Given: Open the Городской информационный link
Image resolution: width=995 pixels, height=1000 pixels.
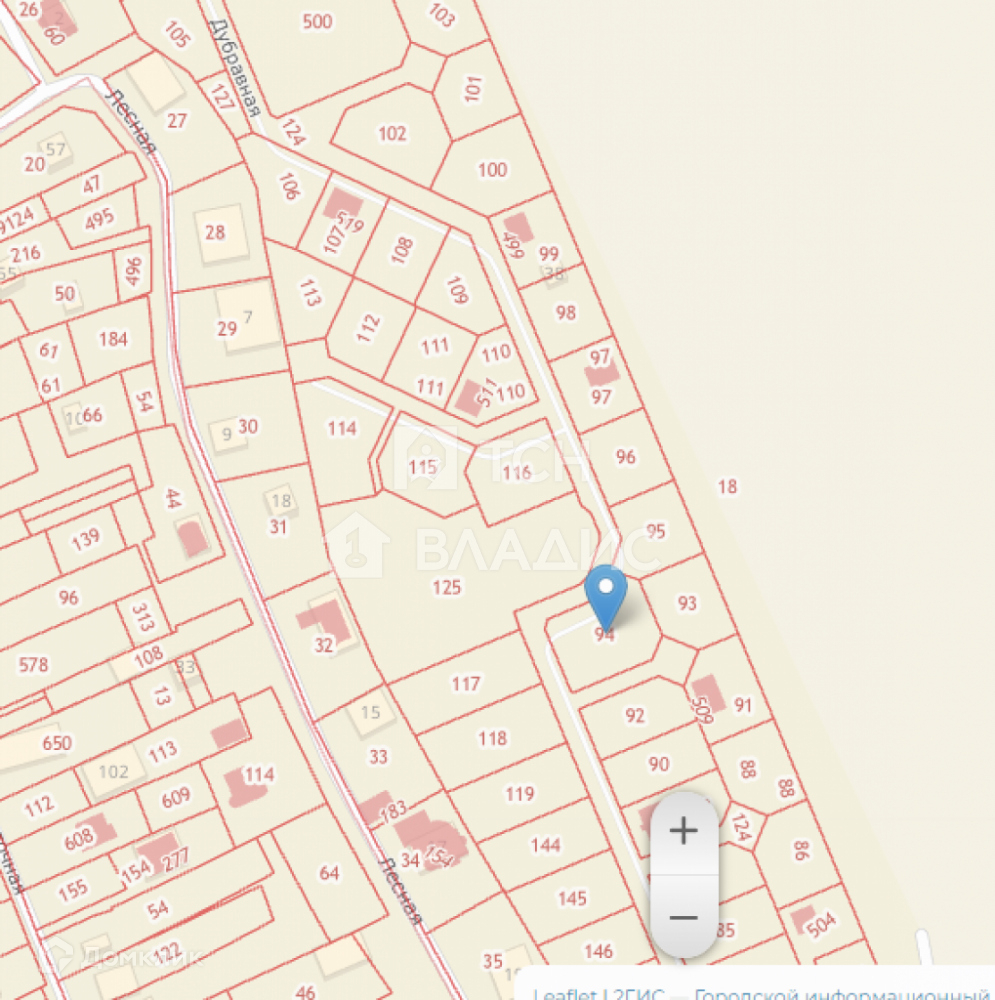Looking at the screenshot, I should tap(843, 993).
